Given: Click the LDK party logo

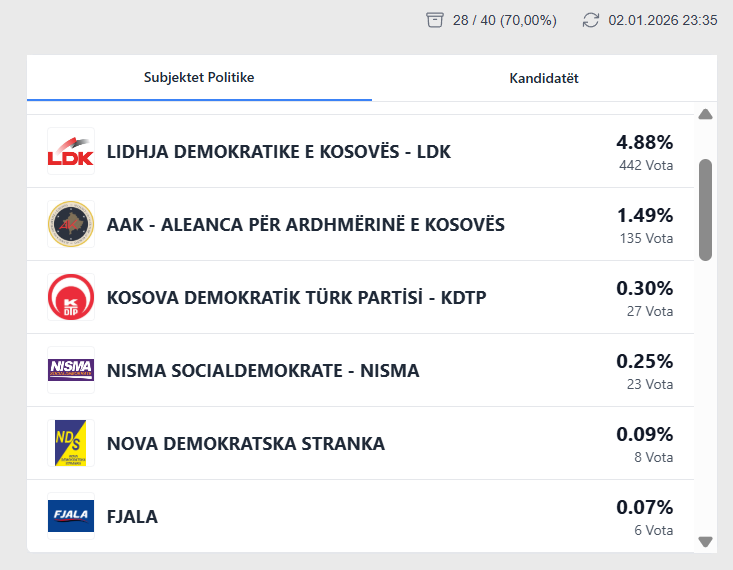Looking at the screenshot, I should 71,152.
